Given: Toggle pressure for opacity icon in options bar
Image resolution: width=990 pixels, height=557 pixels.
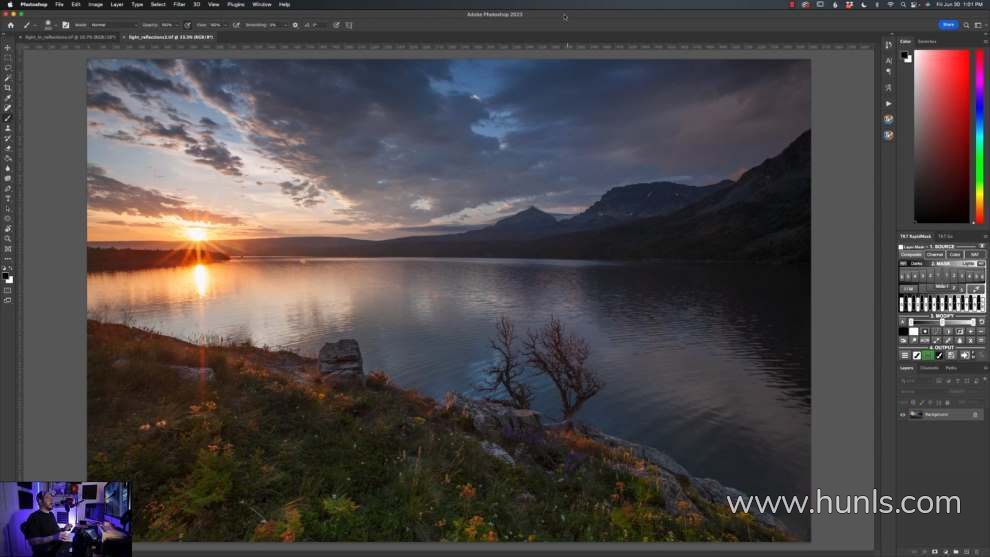Looking at the screenshot, I should click(188, 25).
